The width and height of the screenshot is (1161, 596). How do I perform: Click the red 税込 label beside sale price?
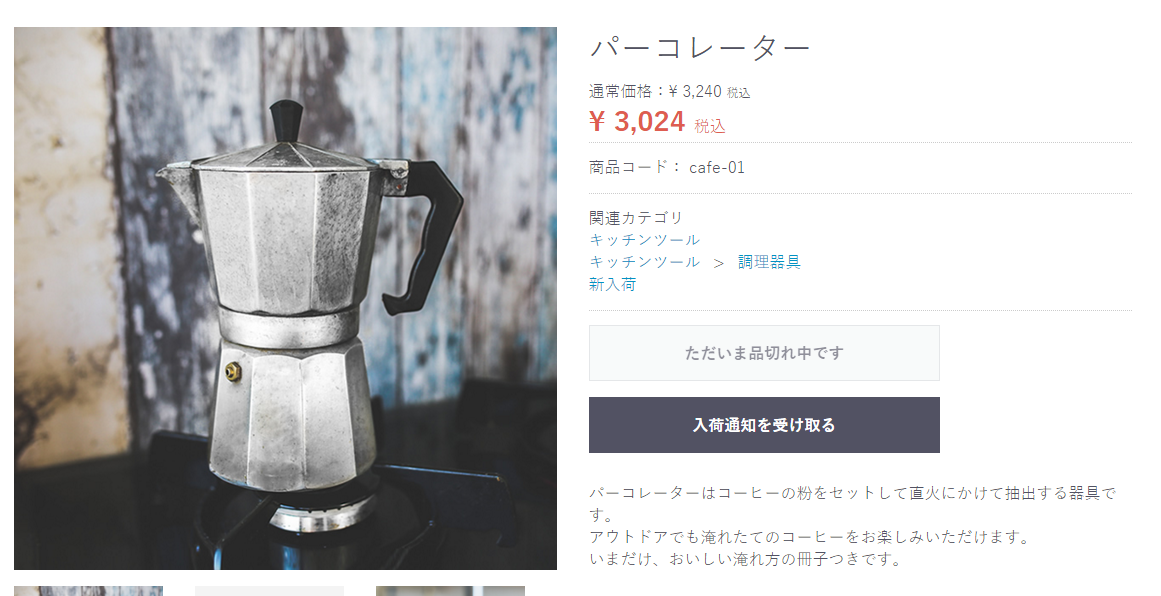[x=709, y=126]
